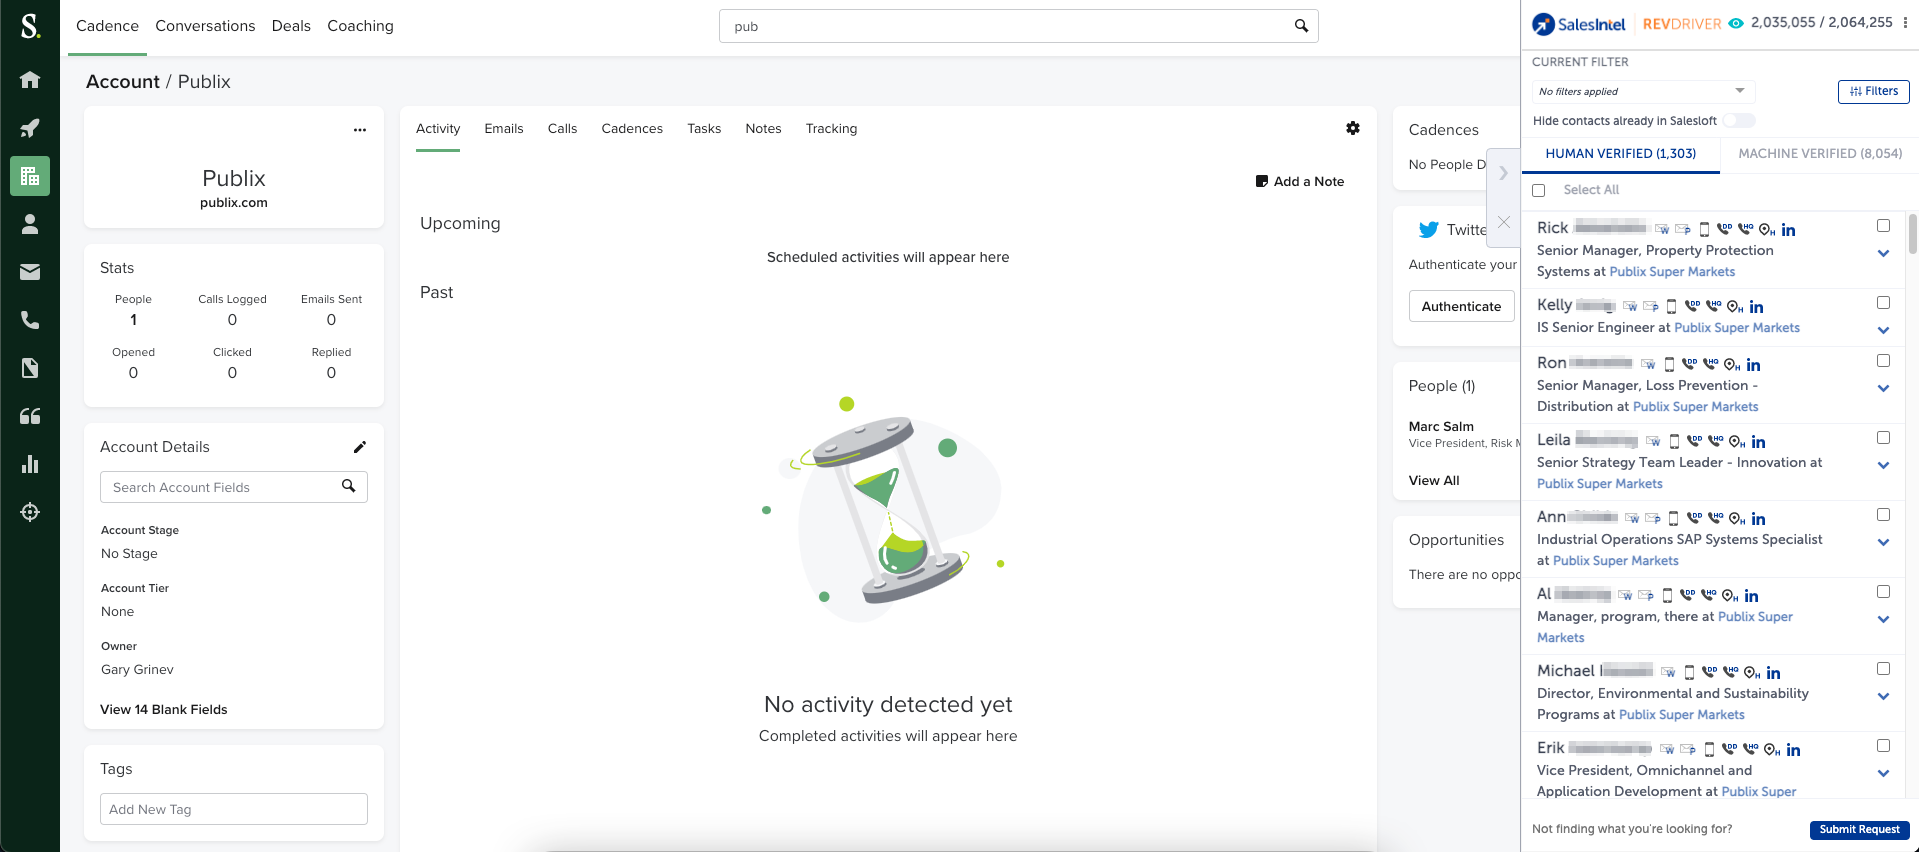The image size is (1919, 852).
Task: Expand Ron's contact details chevron
Action: pos(1883,388)
